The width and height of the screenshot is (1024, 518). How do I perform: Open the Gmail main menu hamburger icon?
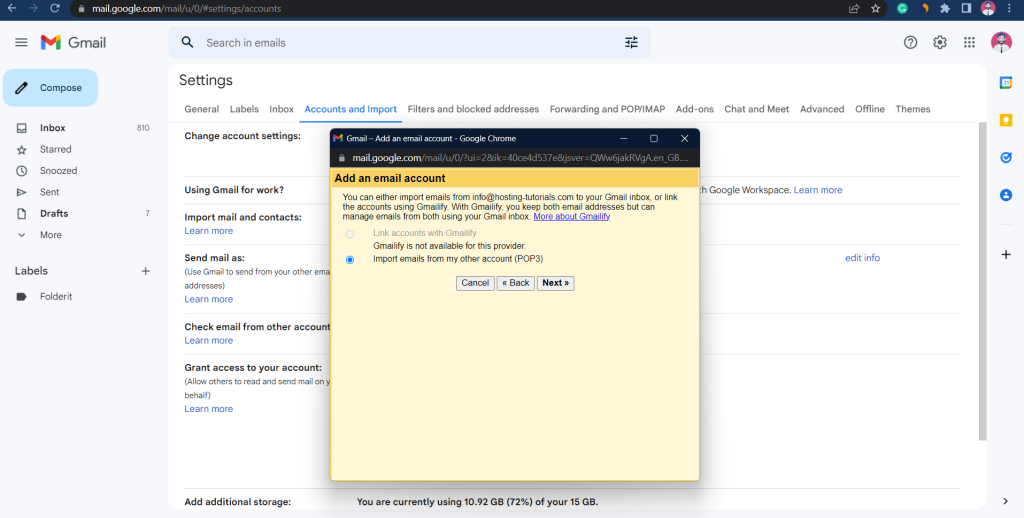coord(22,42)
